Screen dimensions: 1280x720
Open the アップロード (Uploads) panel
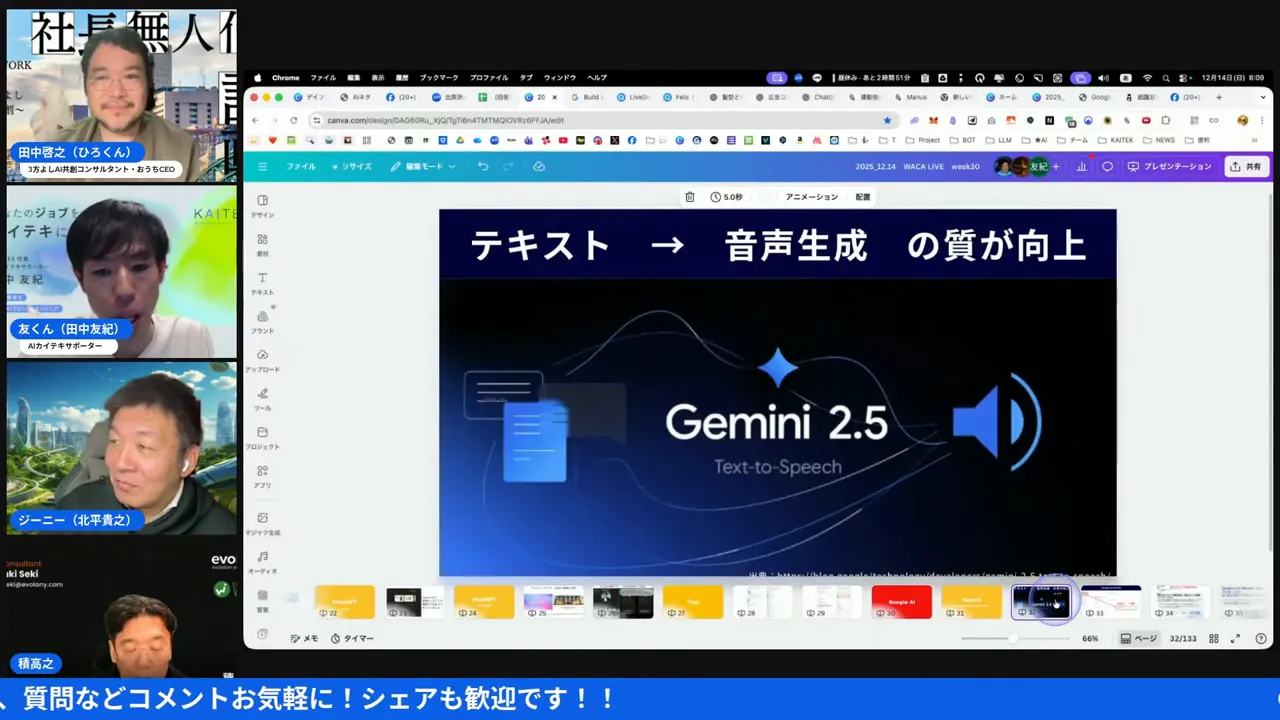click(x=262, y=361)
